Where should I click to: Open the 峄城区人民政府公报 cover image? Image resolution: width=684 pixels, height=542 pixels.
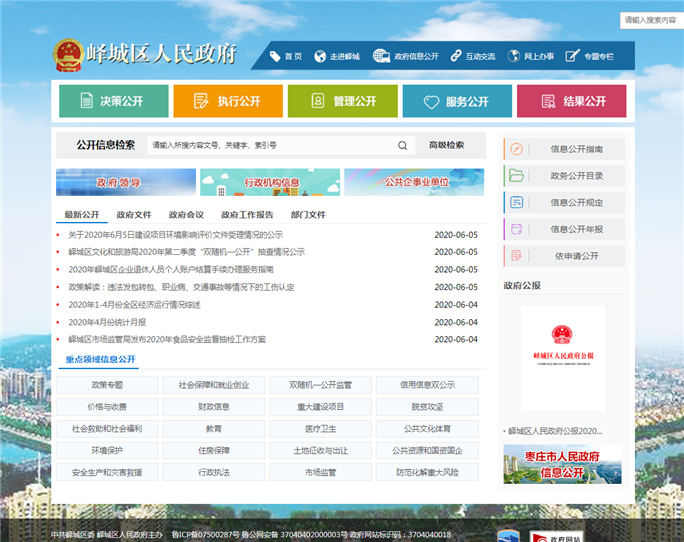pos(563,358)
